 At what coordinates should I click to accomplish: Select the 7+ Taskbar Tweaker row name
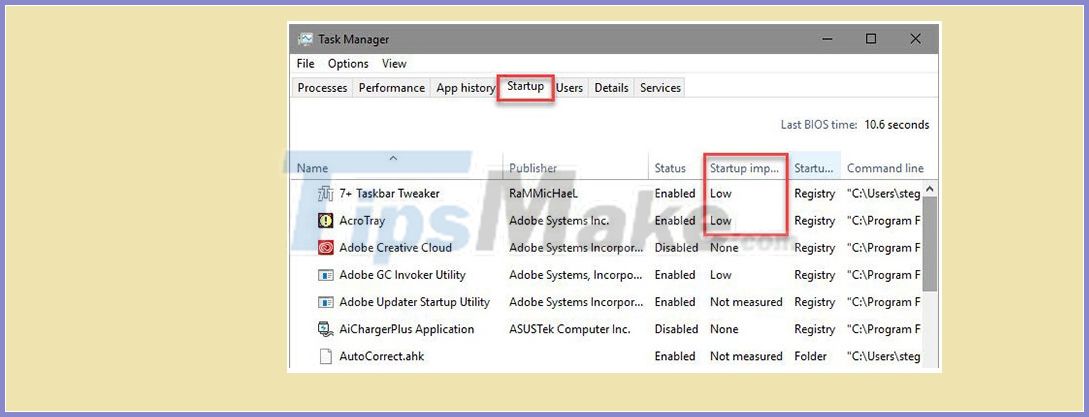click(389, 193)
